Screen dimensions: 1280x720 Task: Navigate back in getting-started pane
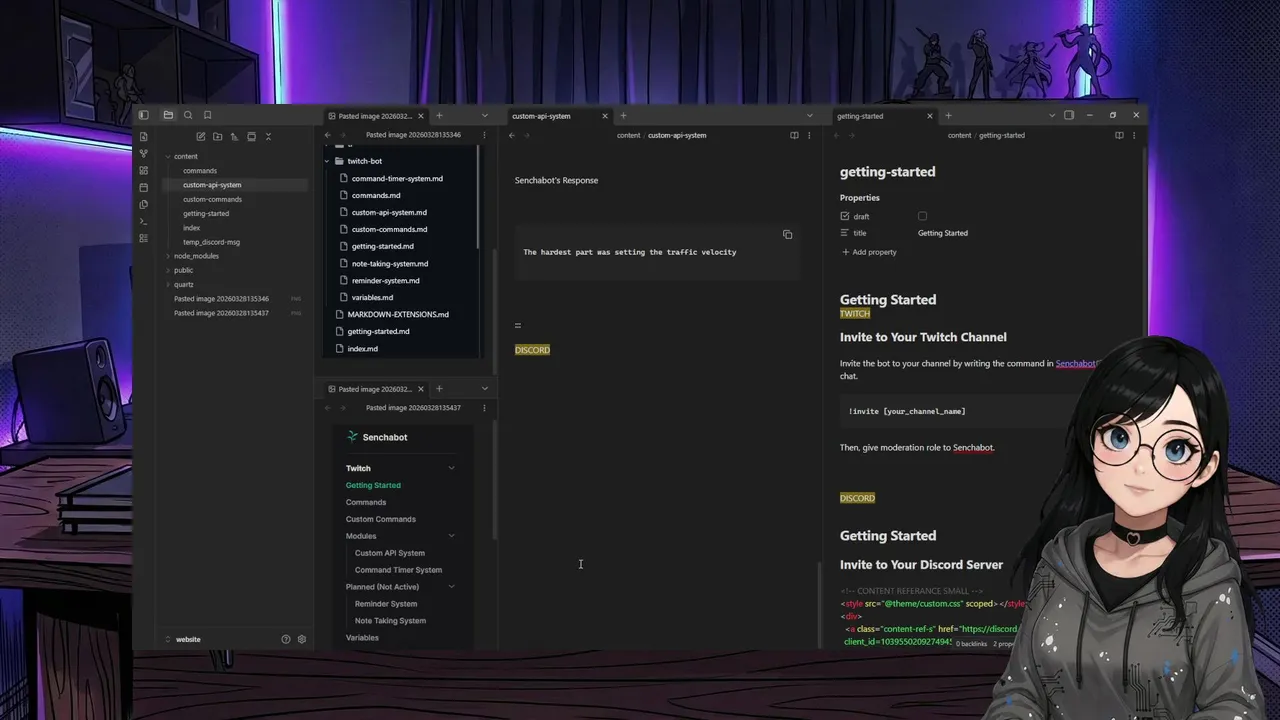(x=839, y=135)
